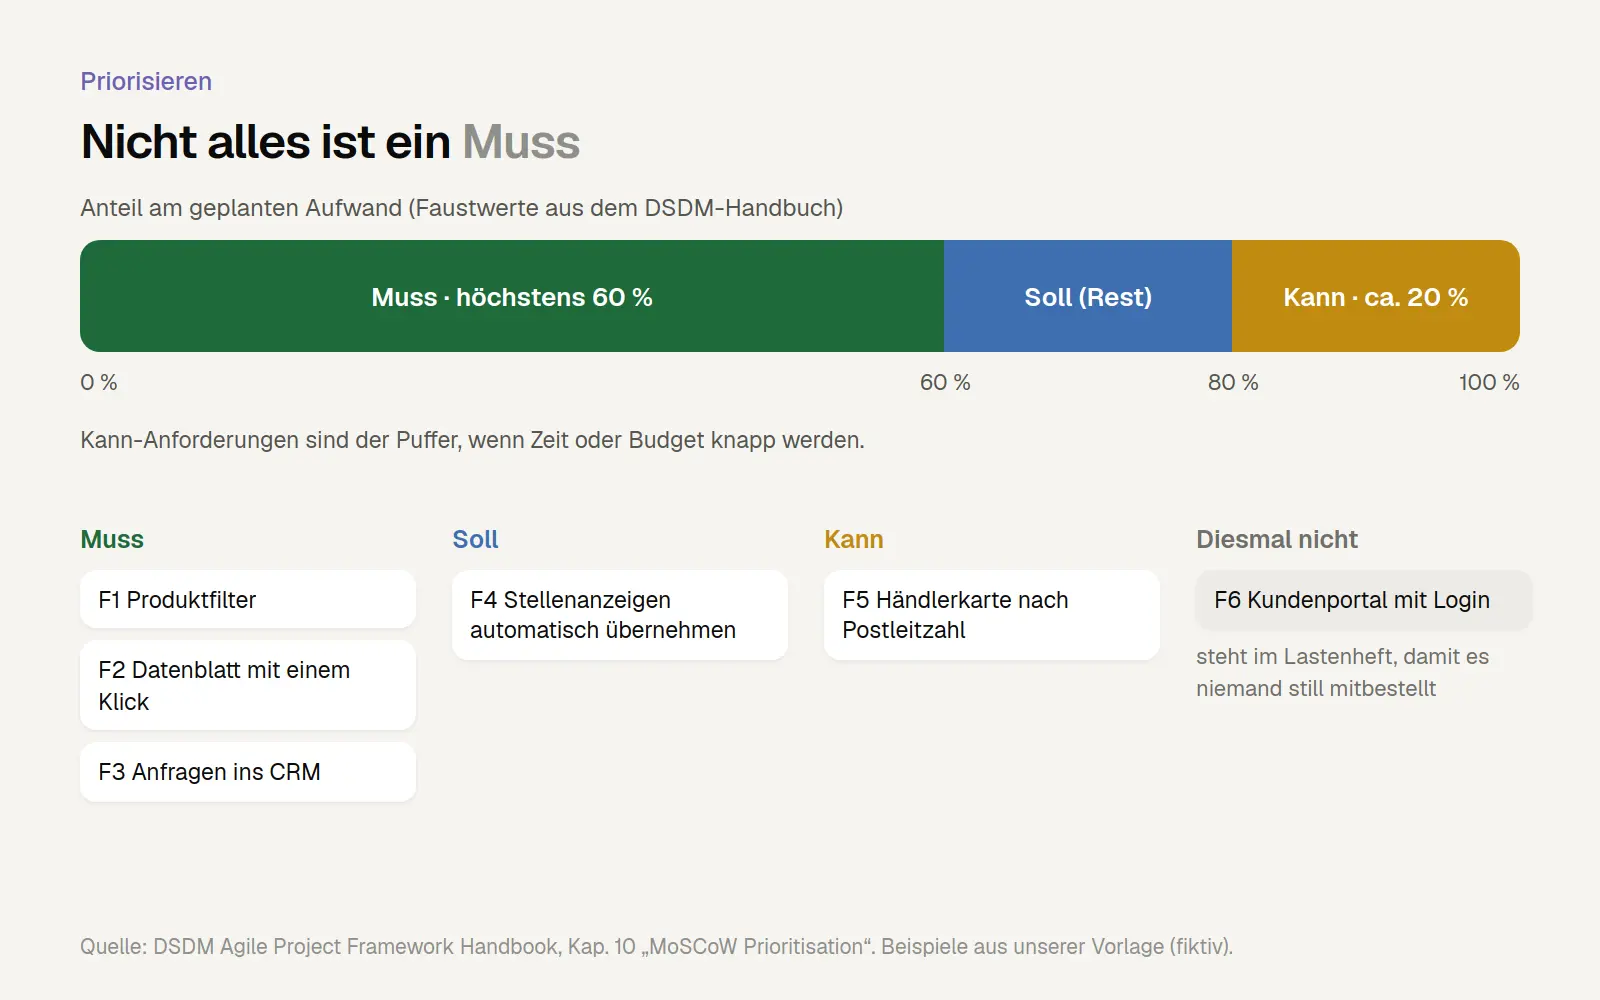This screenshot has width=1600, height=1000.
Task: Click the 'Quelle: DSDM Agile Project Framework' footnote
Action: click(x=656, y=946)
